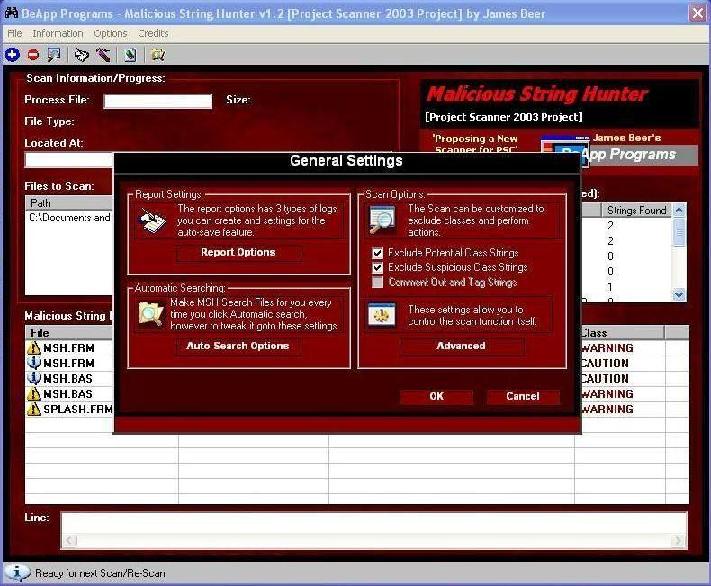This screenshot has height=586, width=711.
Task: Enable Comment Out and Tag Strings checkbox
Action: pos(378,282)
